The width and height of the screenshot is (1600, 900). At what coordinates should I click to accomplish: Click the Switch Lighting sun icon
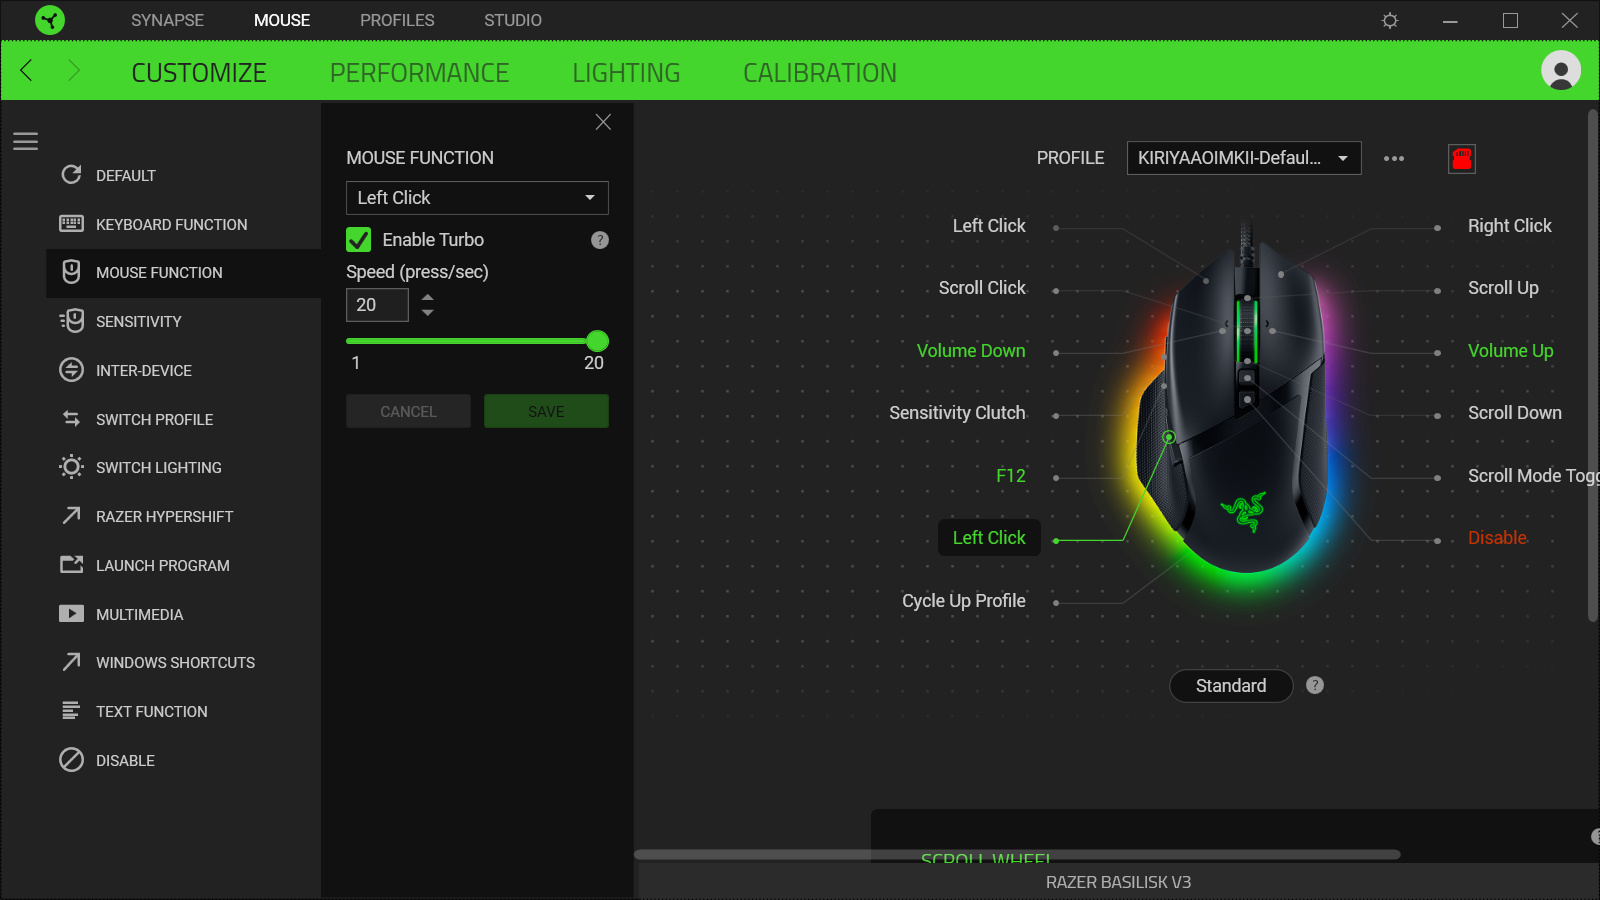71,467
